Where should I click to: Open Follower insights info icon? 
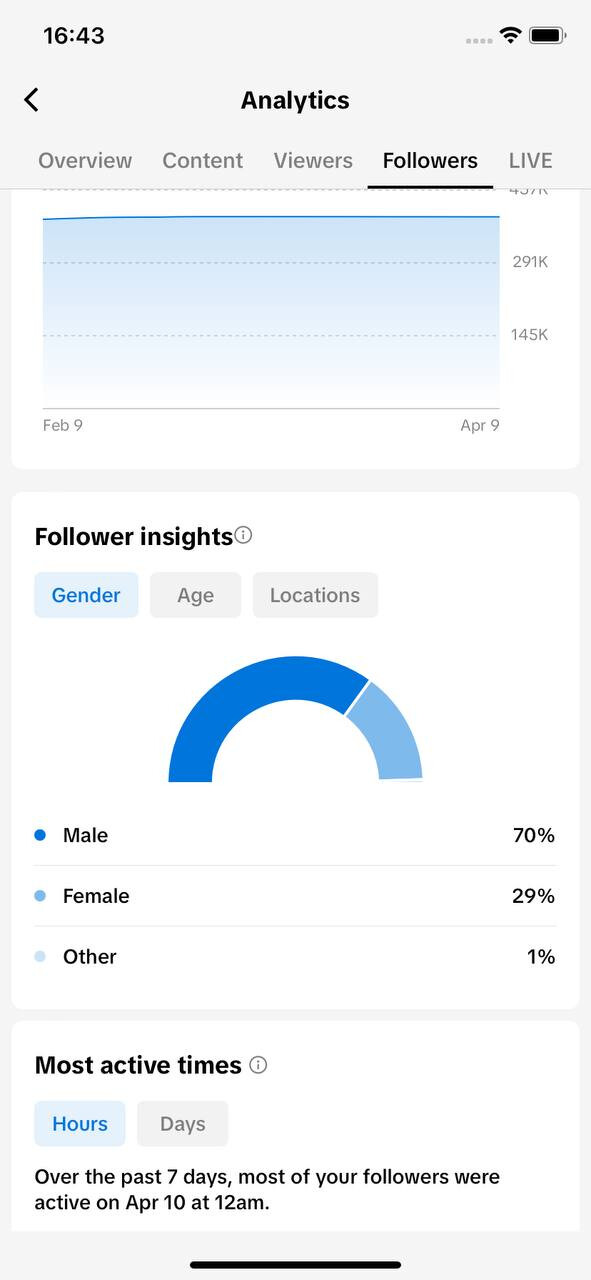[x=243, y=536]
